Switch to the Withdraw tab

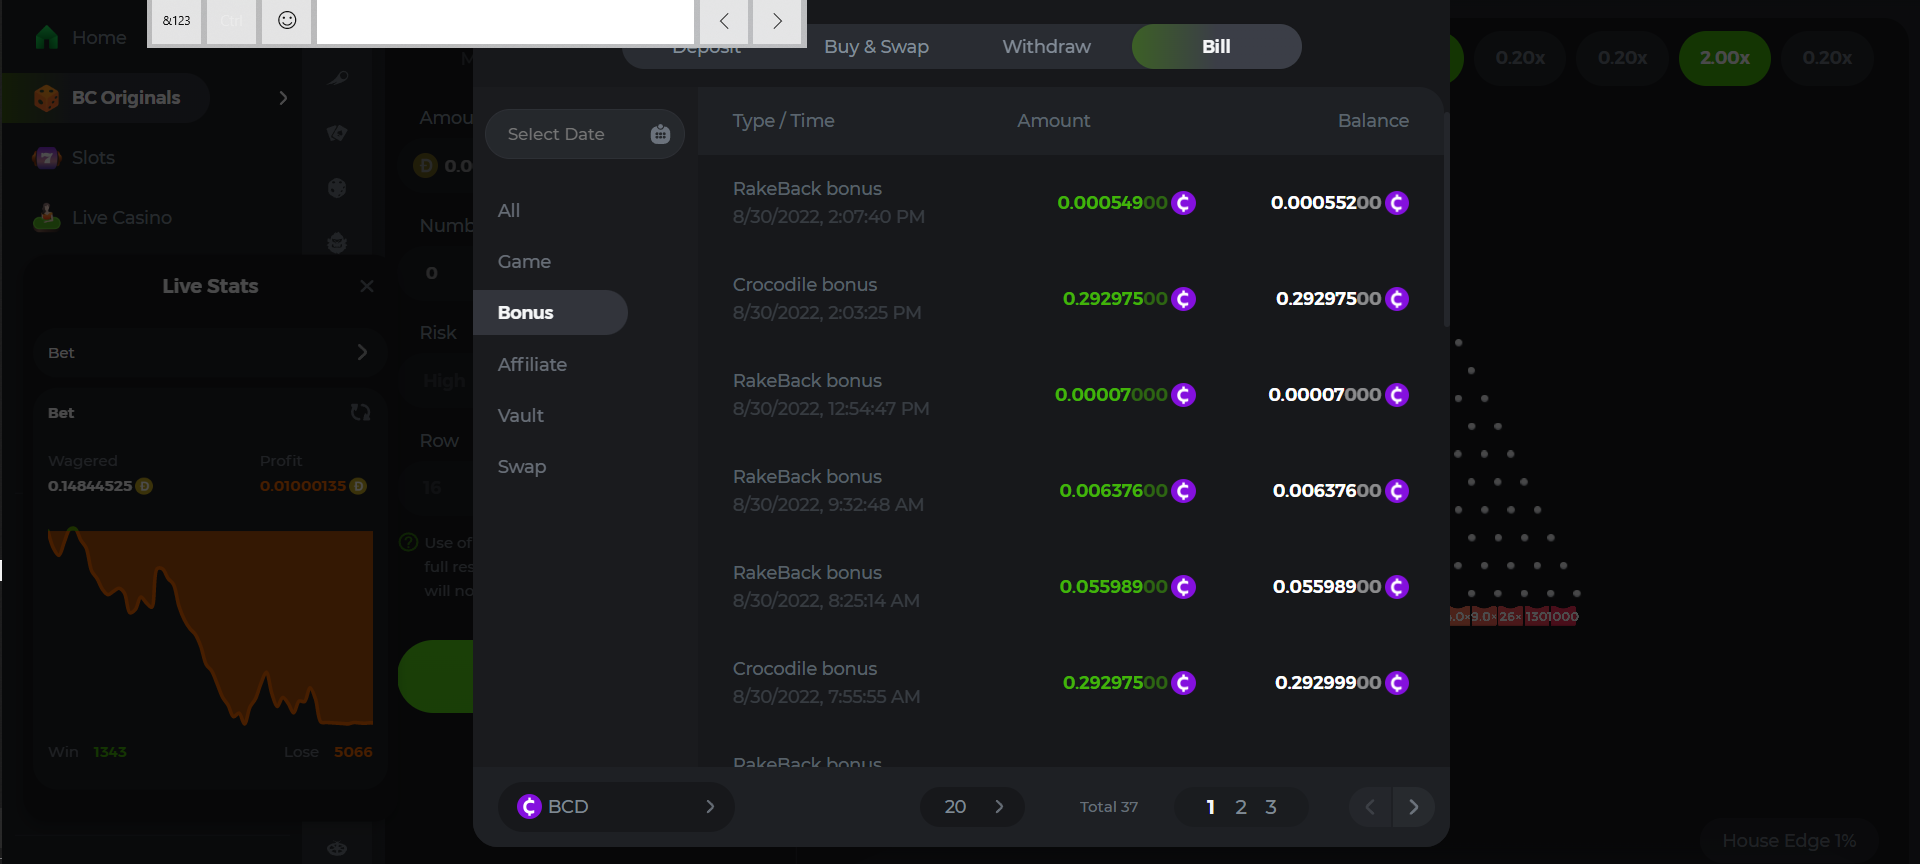pyautogui.click(x=1046, y=47)
